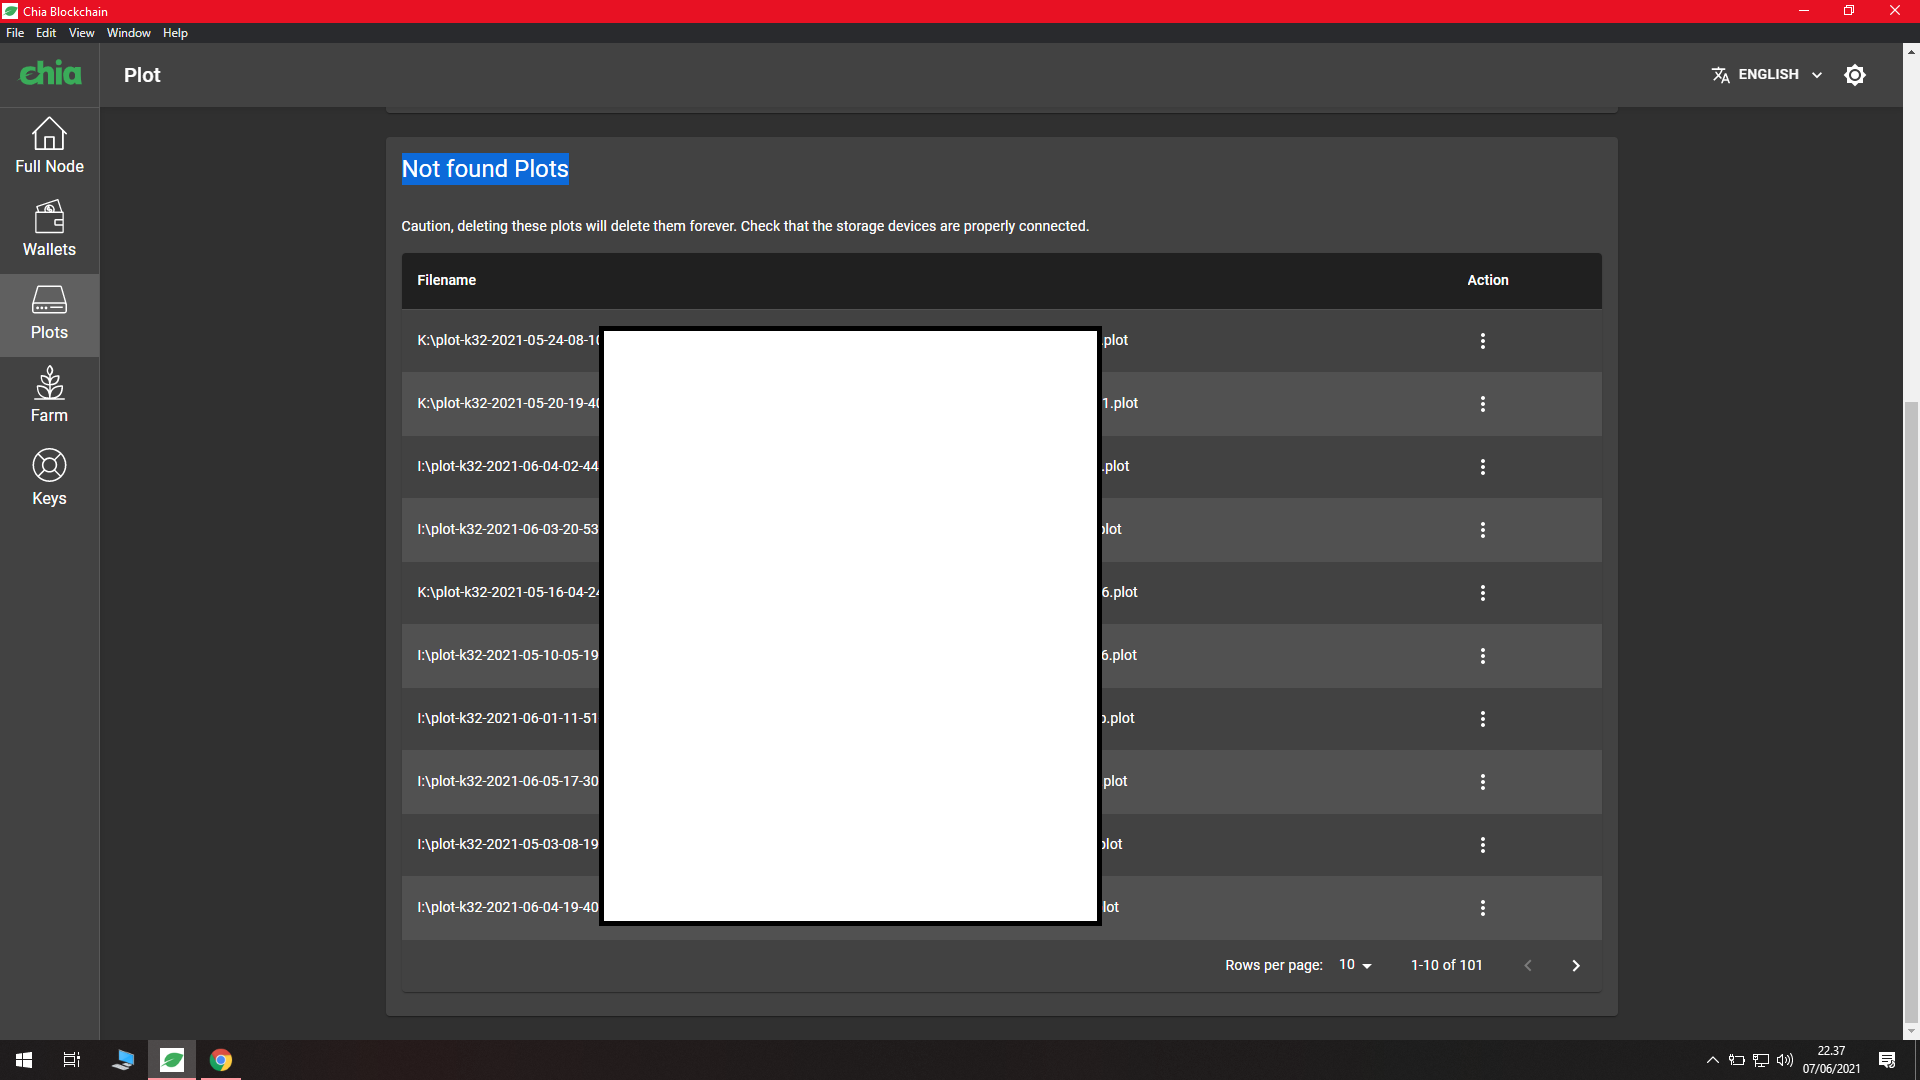The height and width of the screenshot is (1080, 1920).
Task: Open the File menu
Action: pos(15,33)
